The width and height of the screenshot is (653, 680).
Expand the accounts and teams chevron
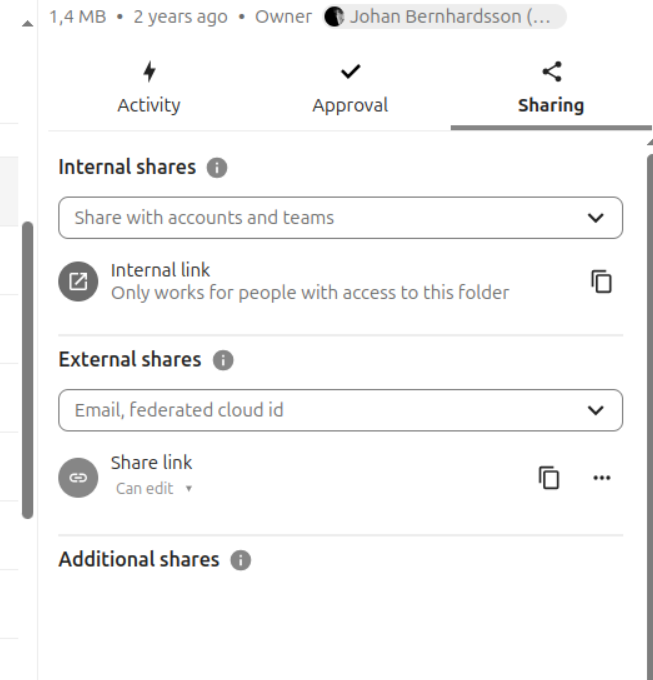tap(596, 218)
